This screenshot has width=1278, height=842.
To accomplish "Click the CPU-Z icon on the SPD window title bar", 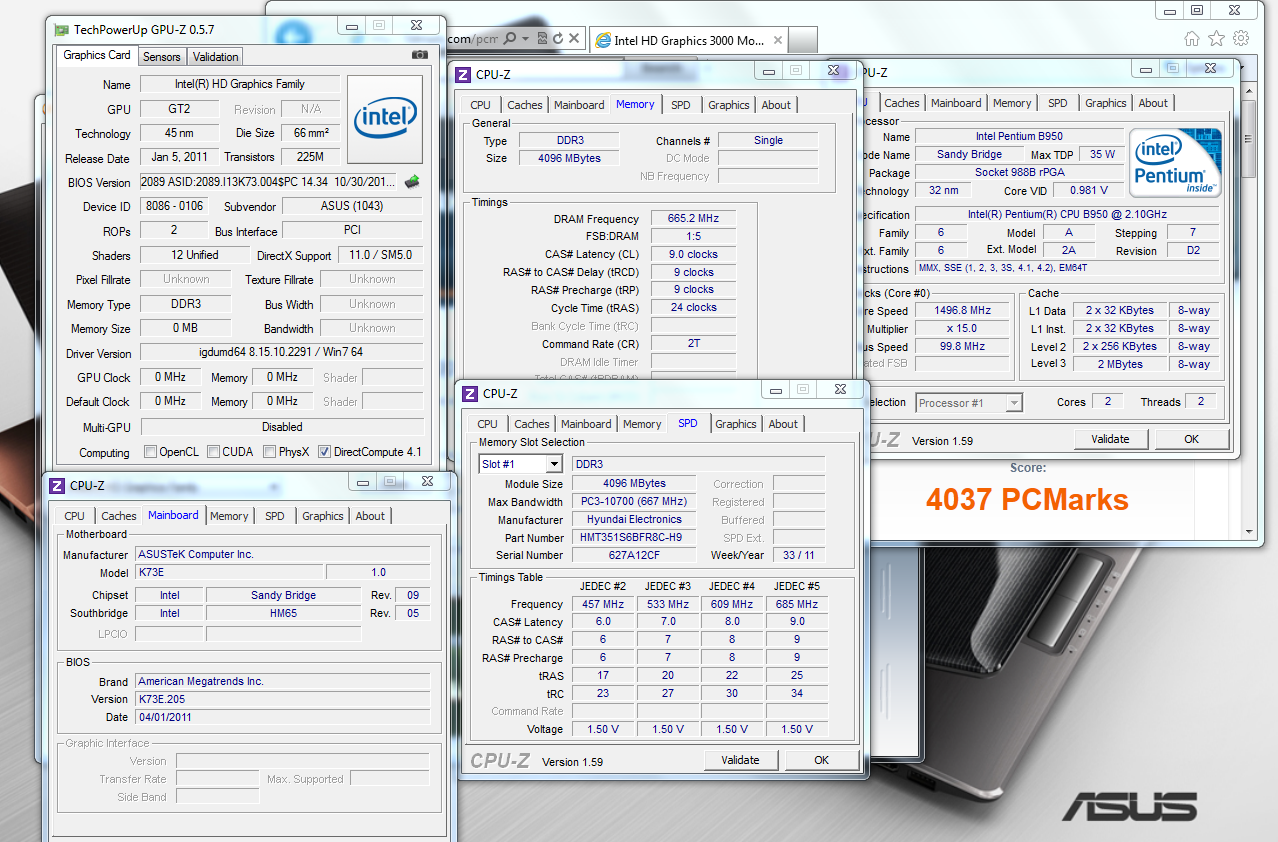I will pos(470,394).
